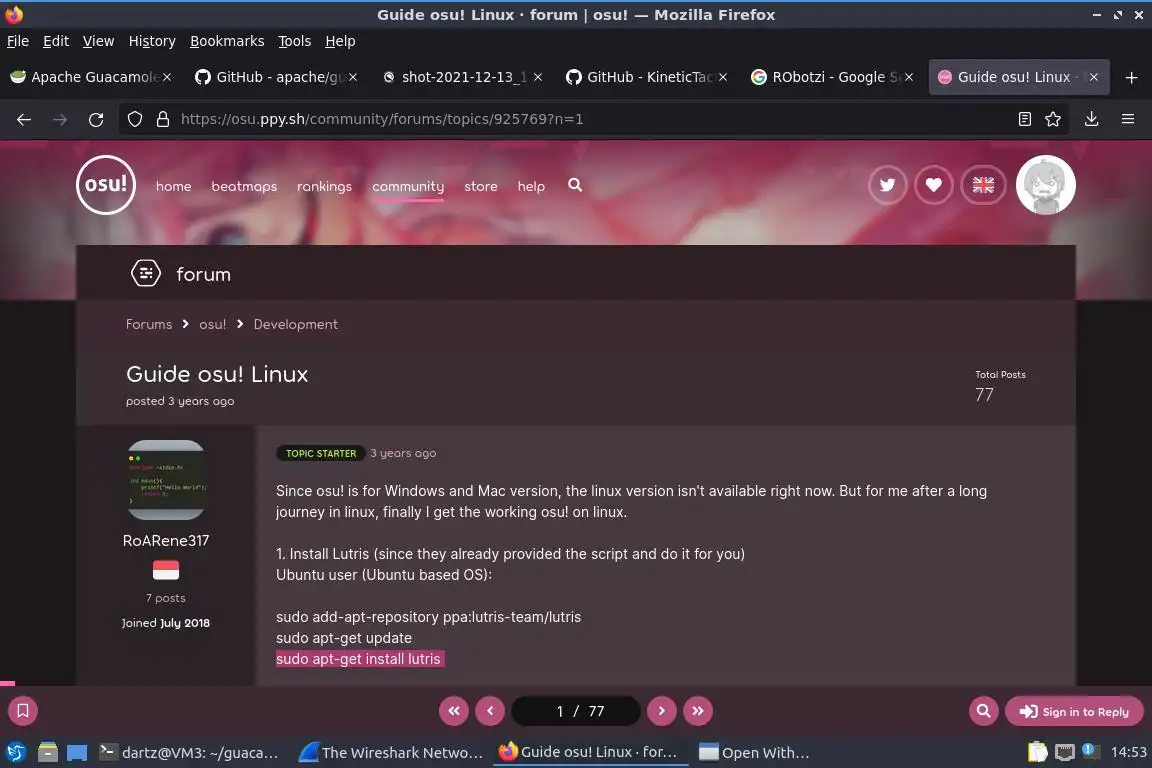This screenshot has width=1152, height=768.
Task: Reload the current page
Action: 96,119
